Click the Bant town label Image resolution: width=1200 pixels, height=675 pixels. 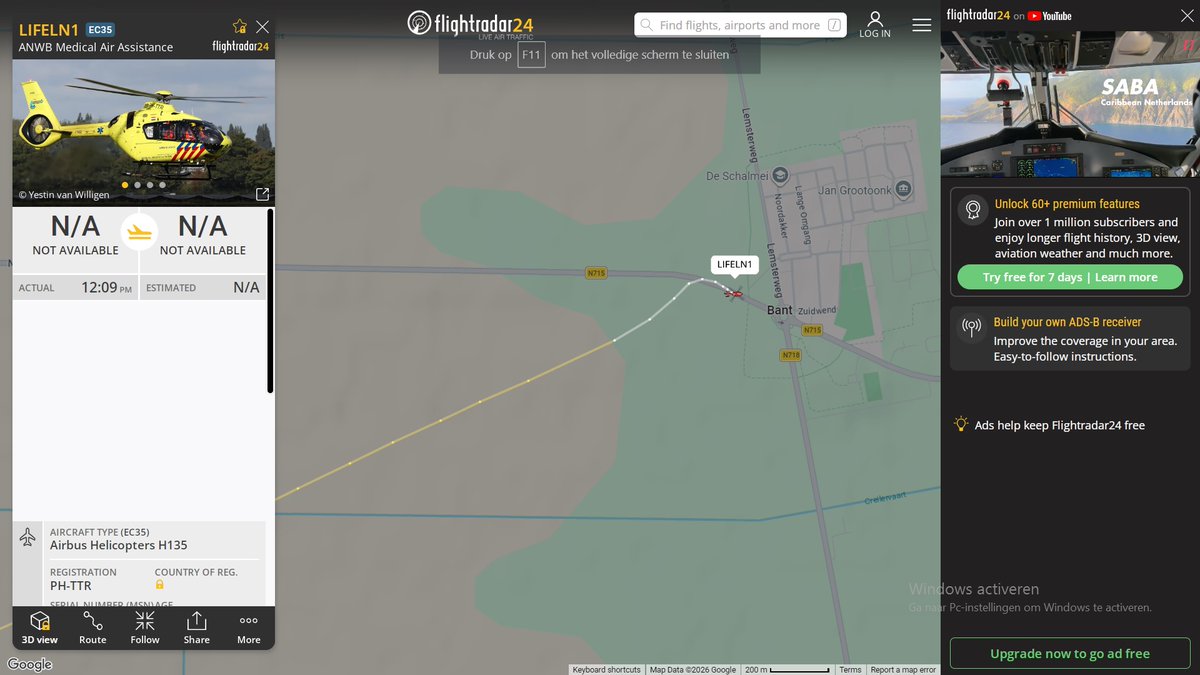tap(779, 310)
